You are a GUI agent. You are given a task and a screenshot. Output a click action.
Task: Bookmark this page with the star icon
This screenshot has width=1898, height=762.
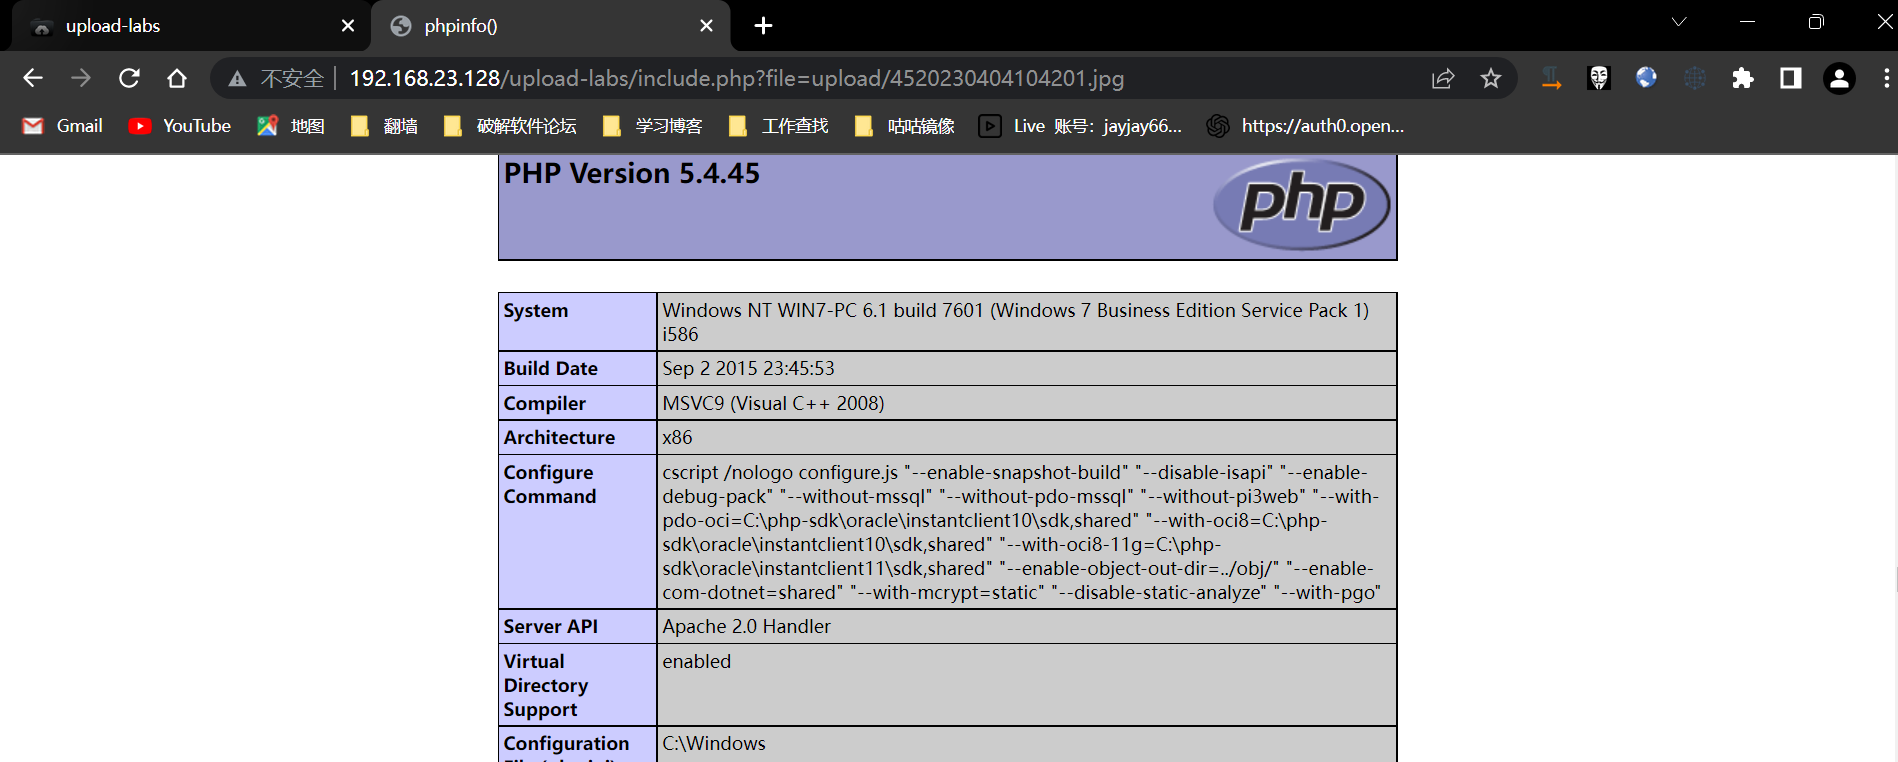pos(1490,78)
